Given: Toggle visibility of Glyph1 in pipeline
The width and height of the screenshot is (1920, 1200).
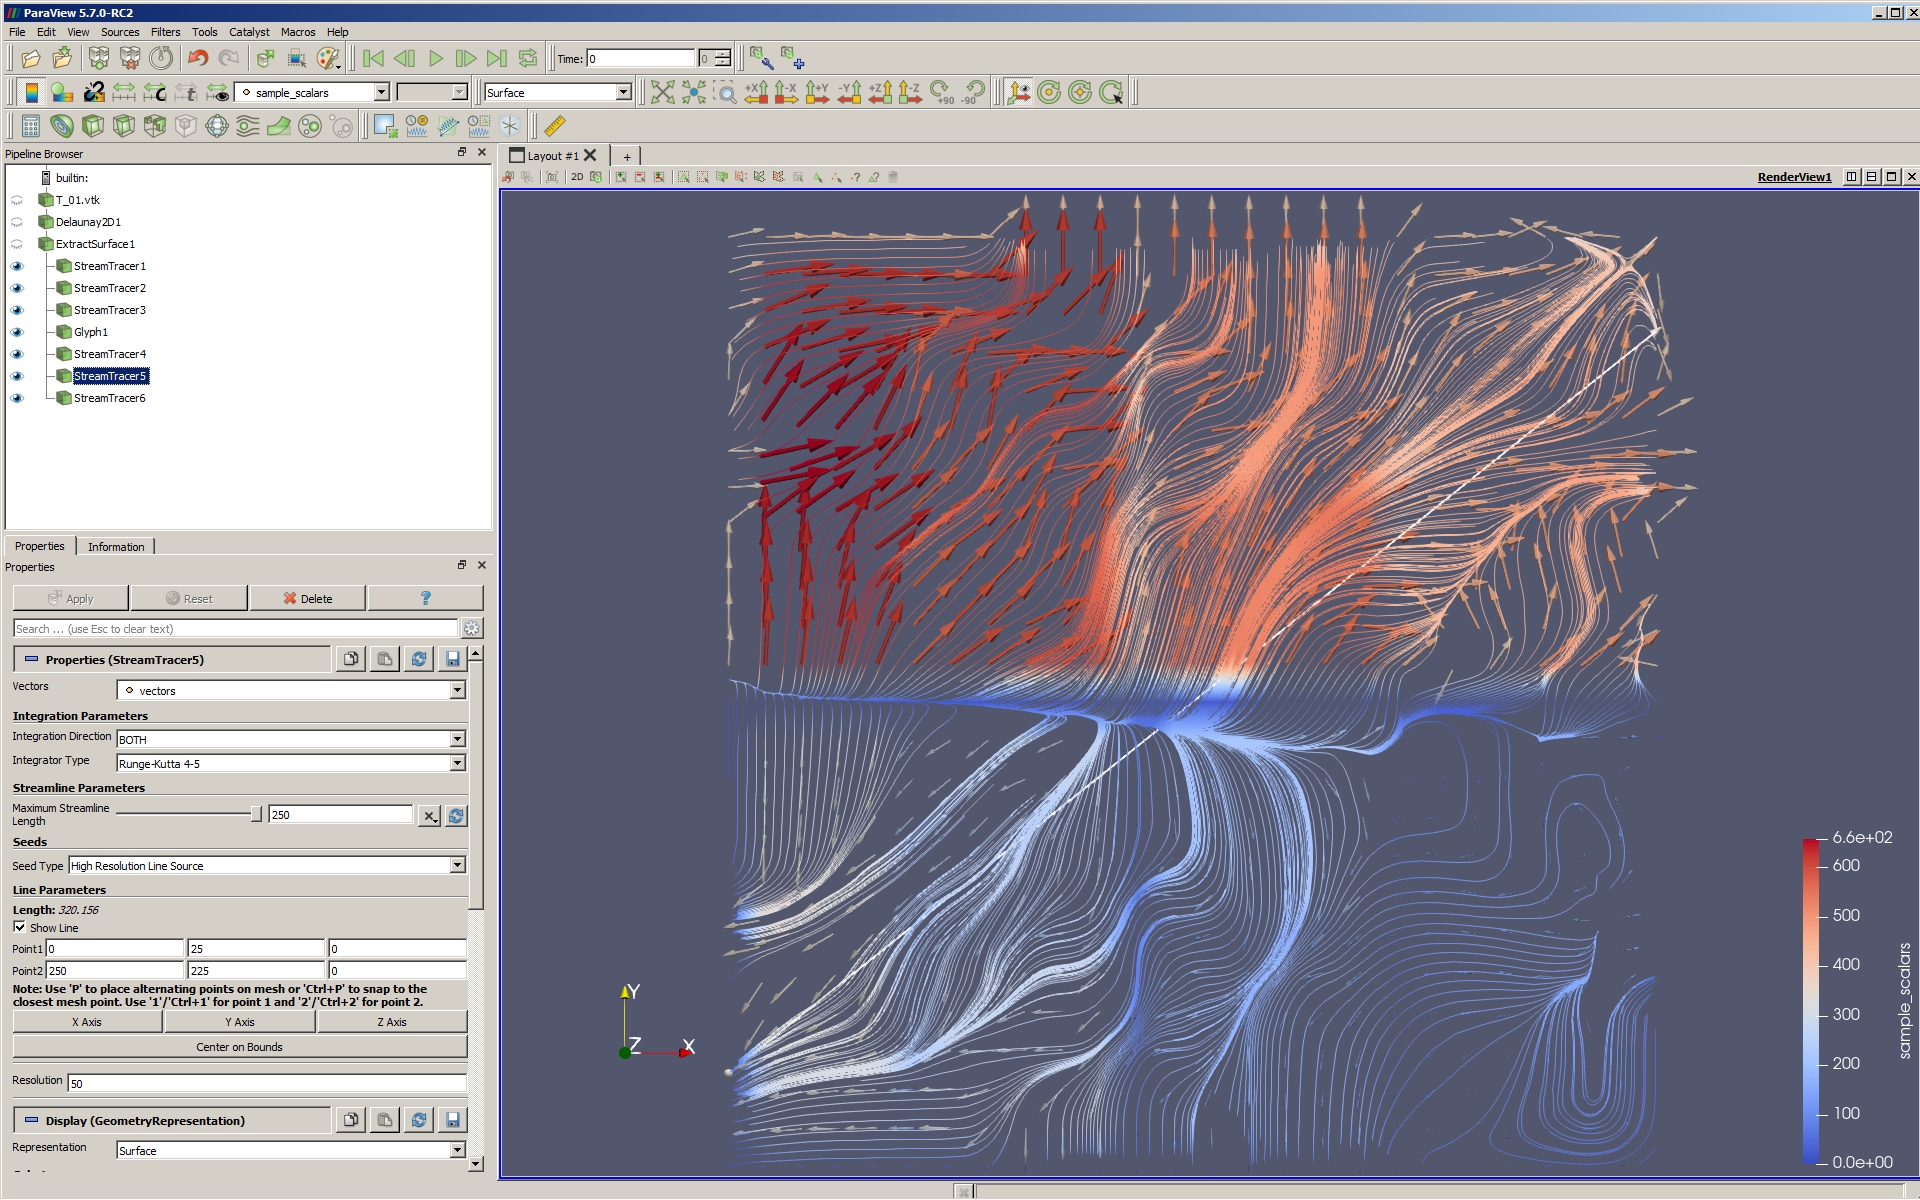Looking at the screenshot, I should point(17,332).
